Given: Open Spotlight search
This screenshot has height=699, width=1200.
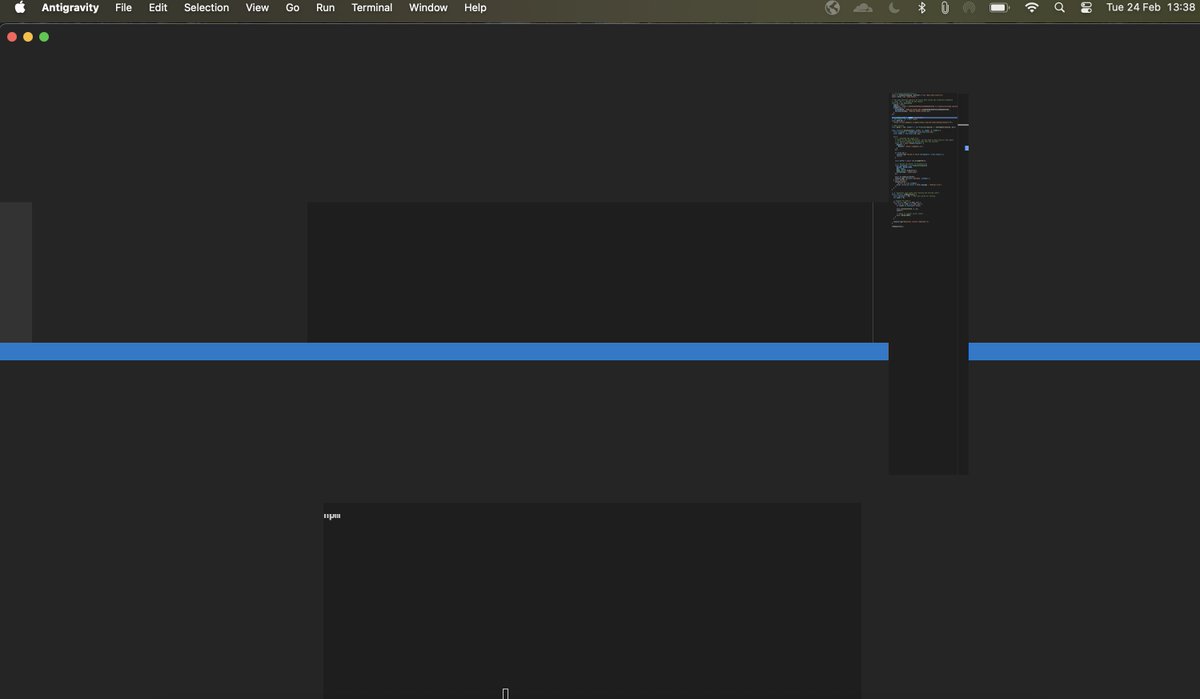Looking at the screenshot, I should [1060, 7].
